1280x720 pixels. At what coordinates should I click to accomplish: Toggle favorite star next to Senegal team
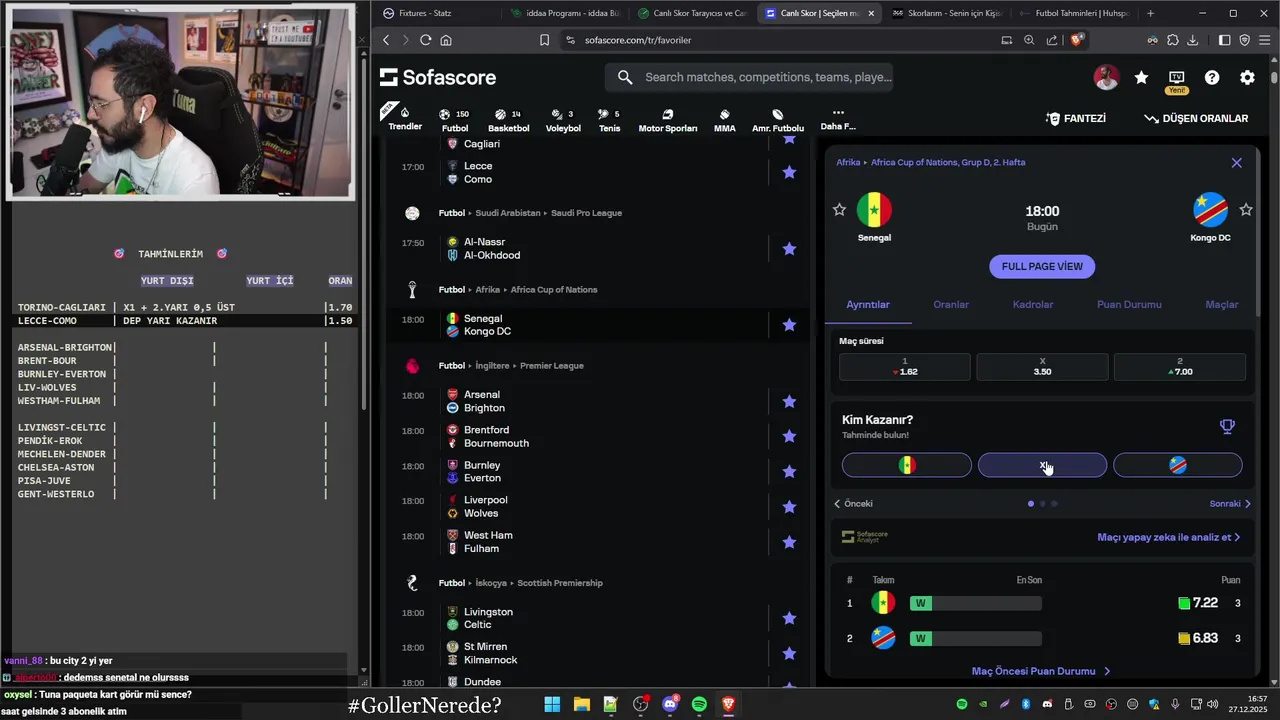point(839,210)
